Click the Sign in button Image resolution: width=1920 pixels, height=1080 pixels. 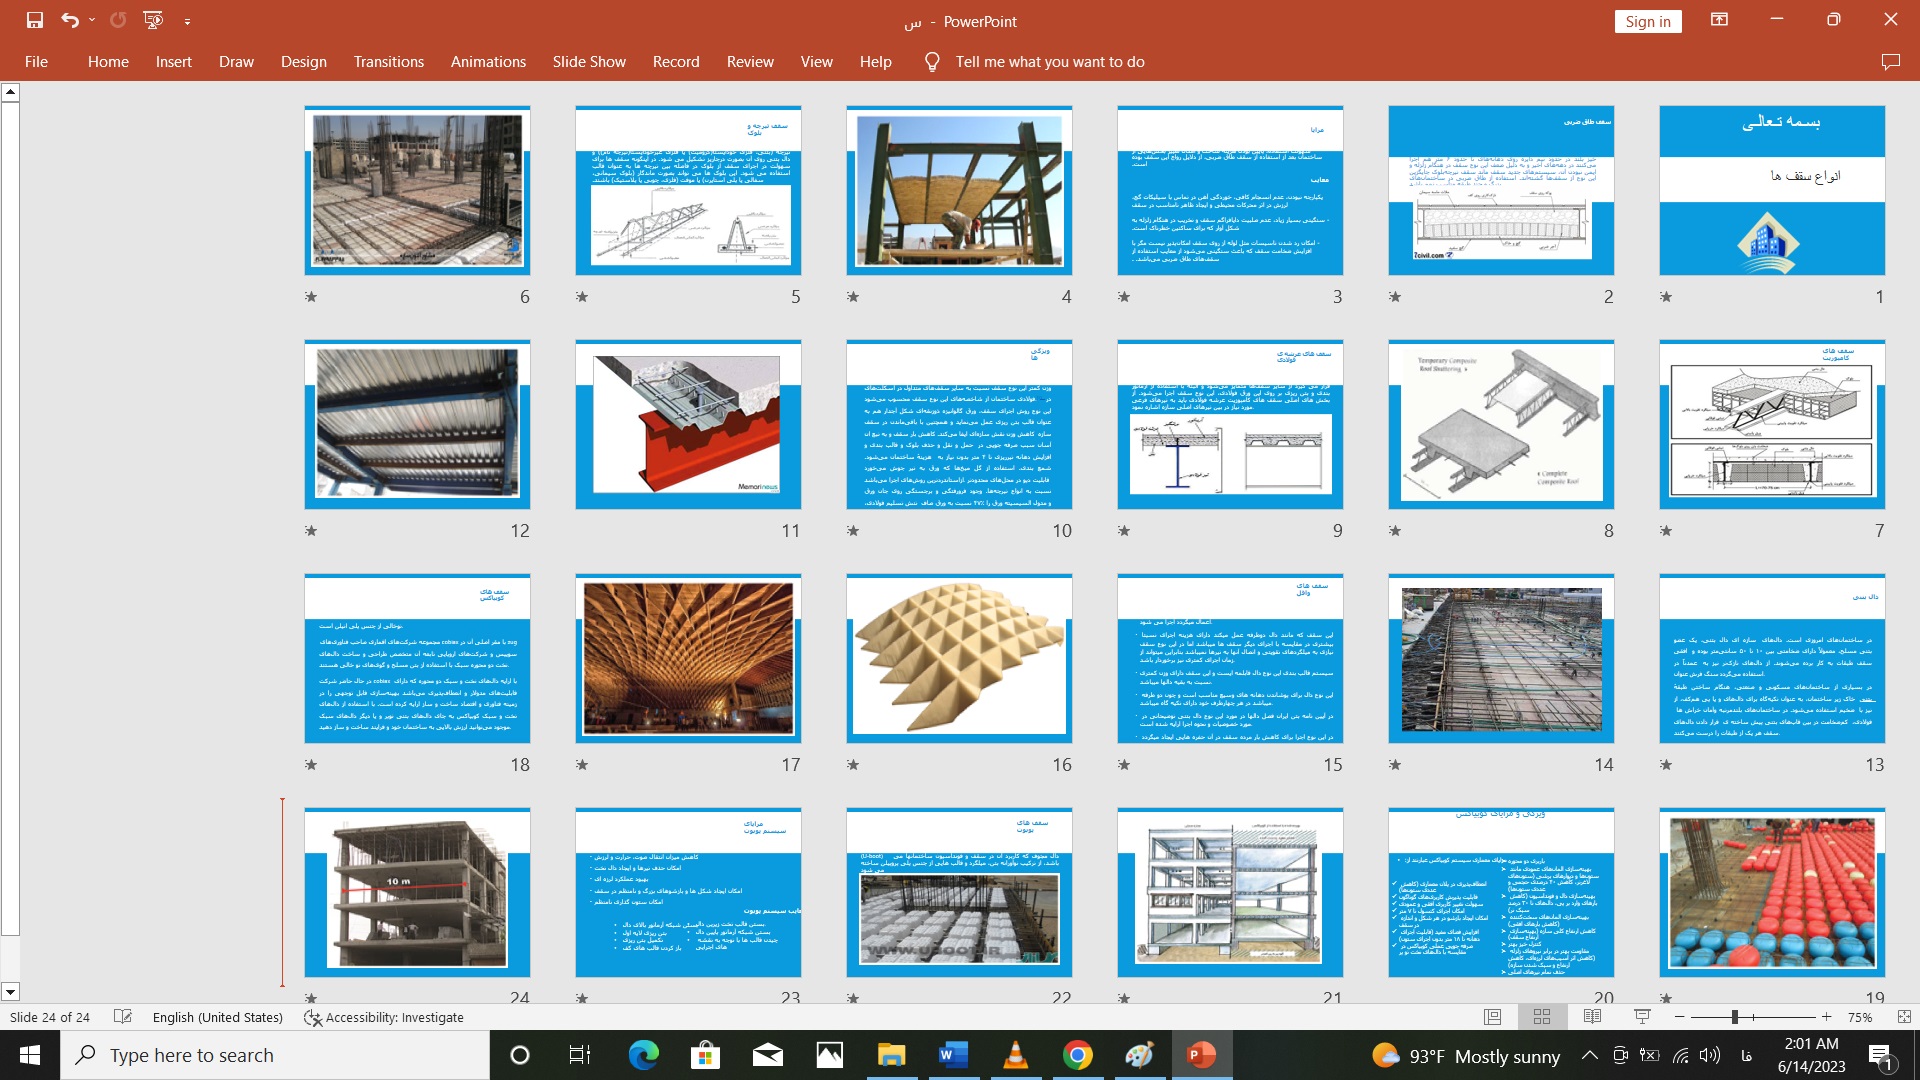click(x=1652, y=20)
